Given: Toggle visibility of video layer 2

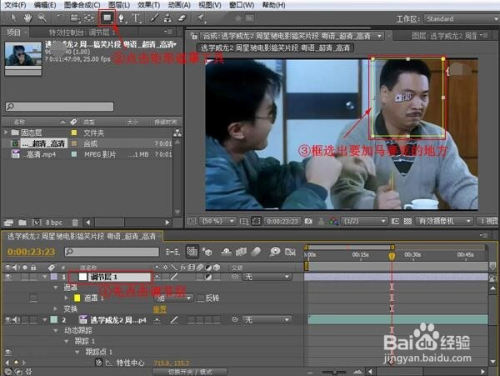Looking at the screenshot, I should pos(8,320).
